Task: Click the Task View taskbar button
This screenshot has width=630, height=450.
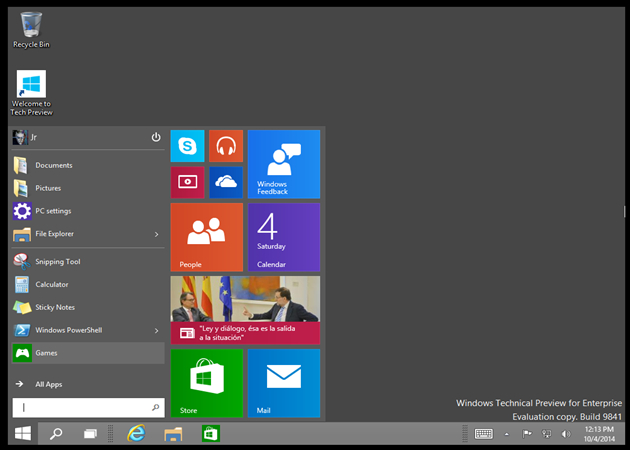Action: [89, 434]
